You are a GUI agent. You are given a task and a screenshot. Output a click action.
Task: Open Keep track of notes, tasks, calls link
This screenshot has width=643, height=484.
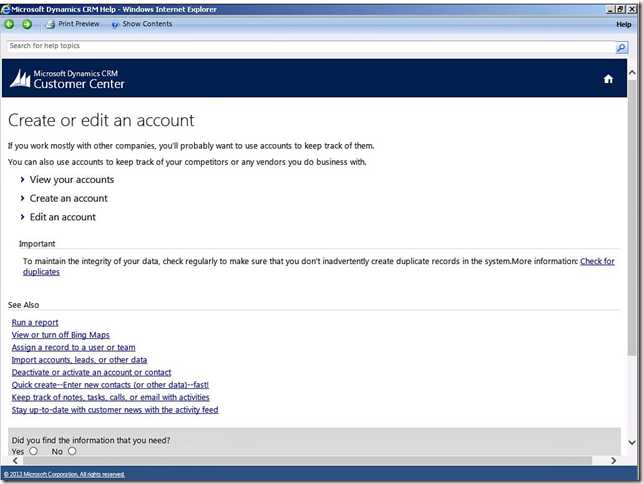[110, 397]
